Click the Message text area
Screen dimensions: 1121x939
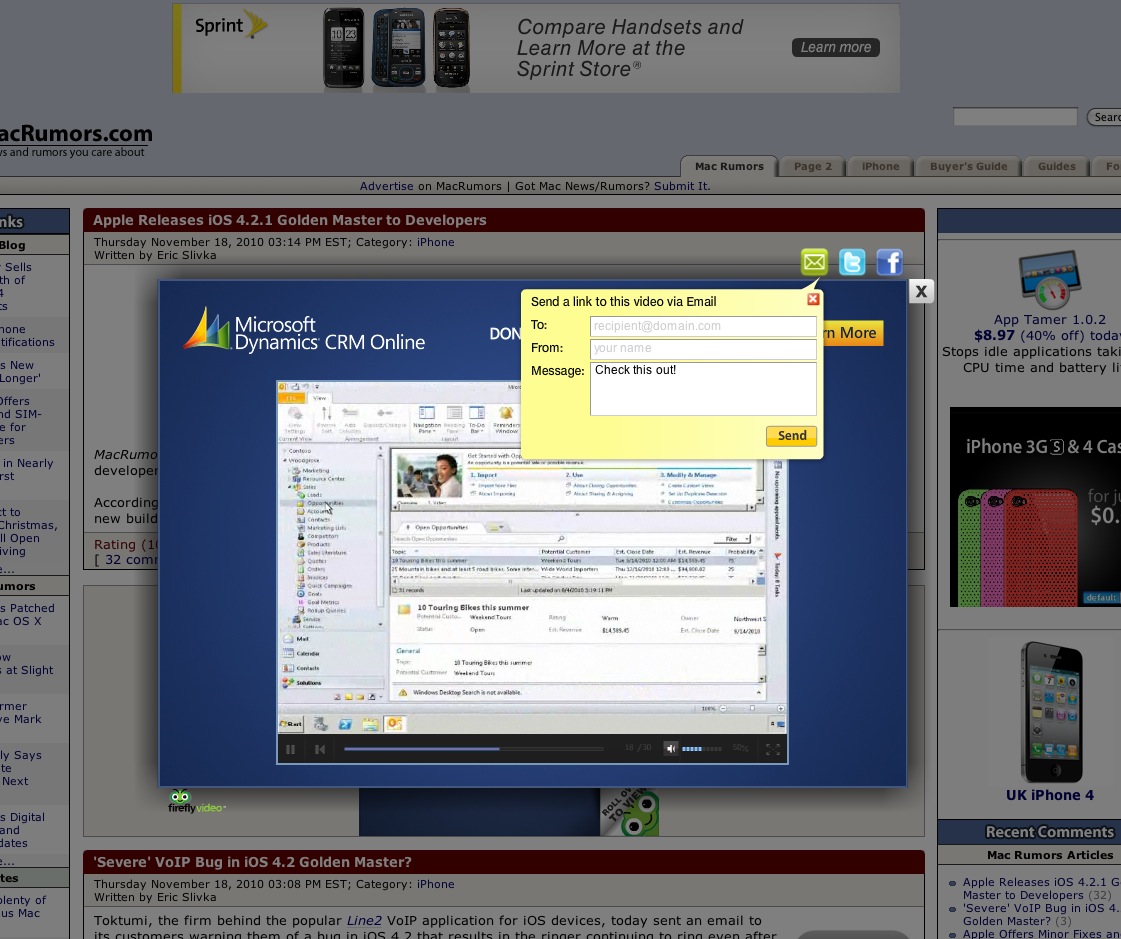coord(703,388)
